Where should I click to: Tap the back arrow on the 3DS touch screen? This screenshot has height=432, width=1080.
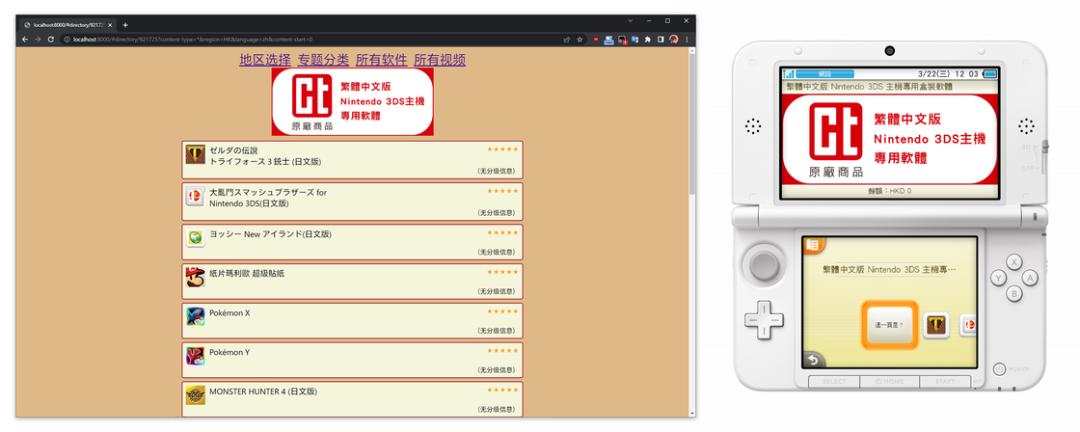(813, 359)
